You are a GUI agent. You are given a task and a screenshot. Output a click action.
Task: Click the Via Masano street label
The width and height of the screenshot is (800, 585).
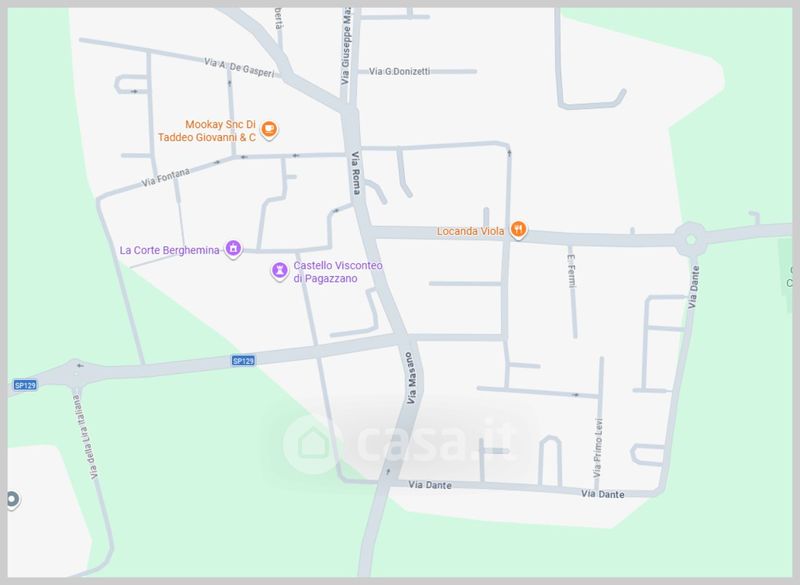tap(412, 378)
